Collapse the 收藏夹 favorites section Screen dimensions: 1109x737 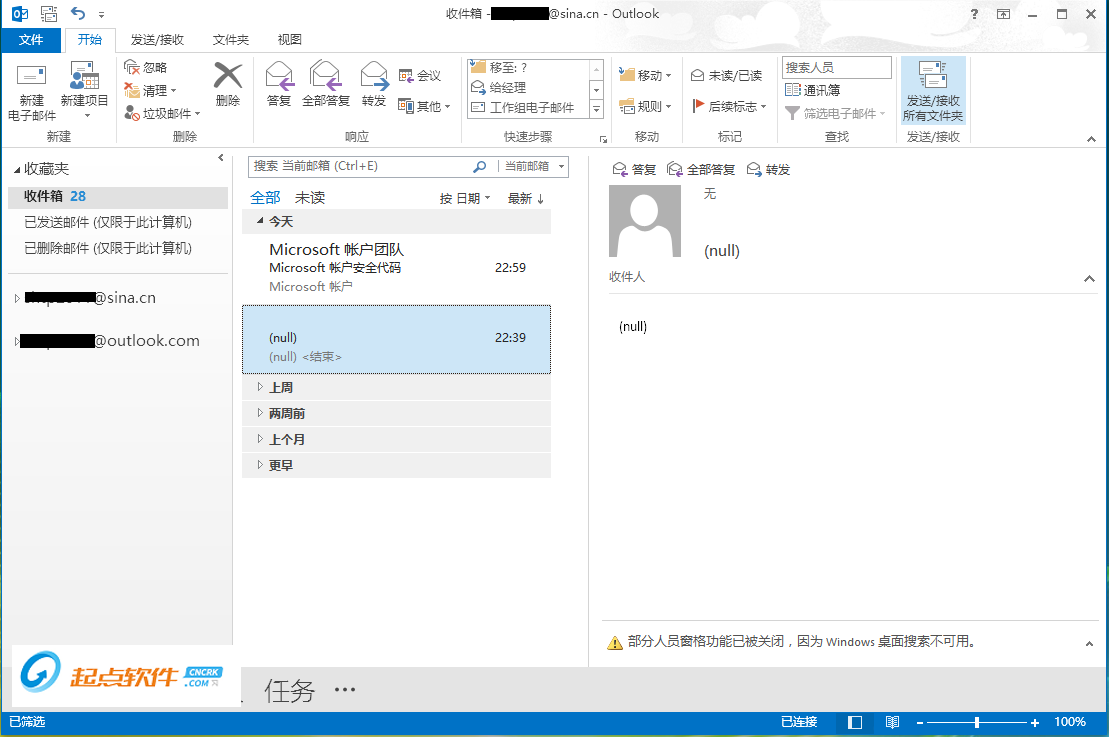tap(17, 170)
